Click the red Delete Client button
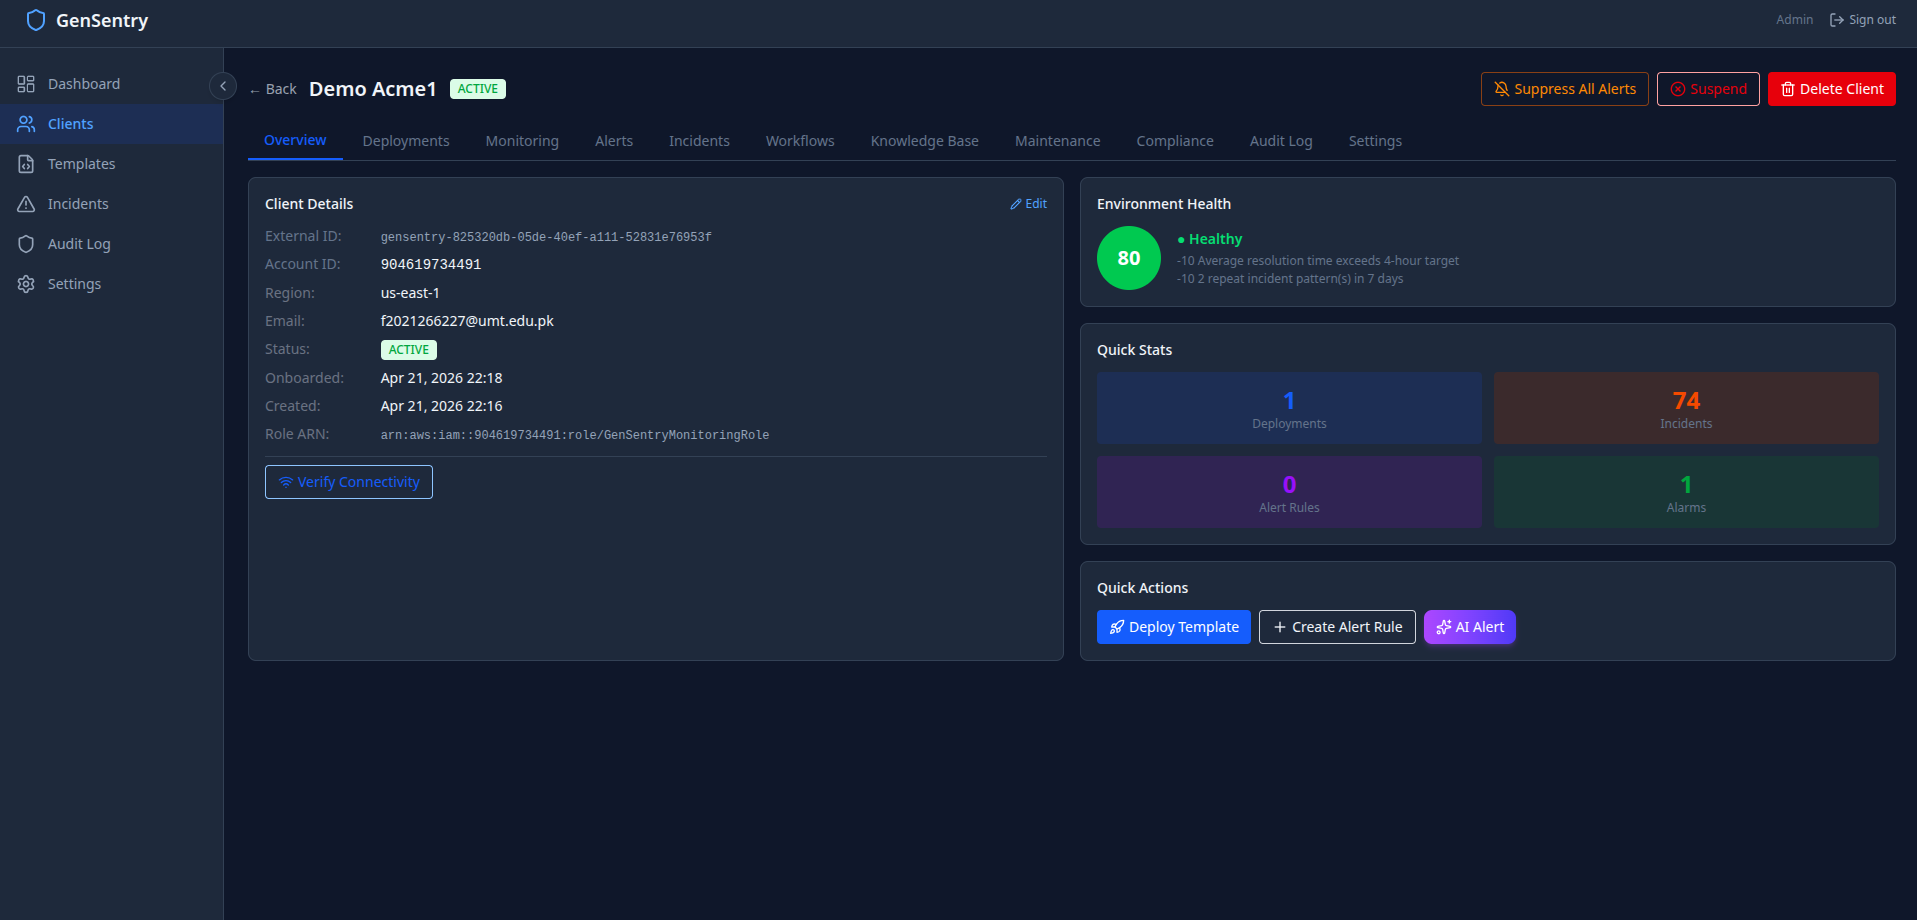Screen dimensions: 1917x920 1831,89
